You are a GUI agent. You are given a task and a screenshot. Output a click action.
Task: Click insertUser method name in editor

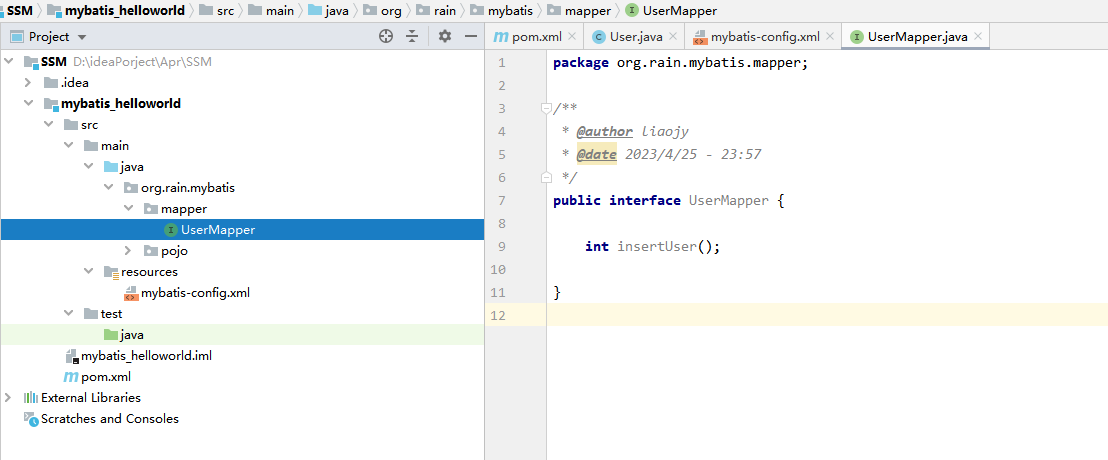tap(657, 247)
